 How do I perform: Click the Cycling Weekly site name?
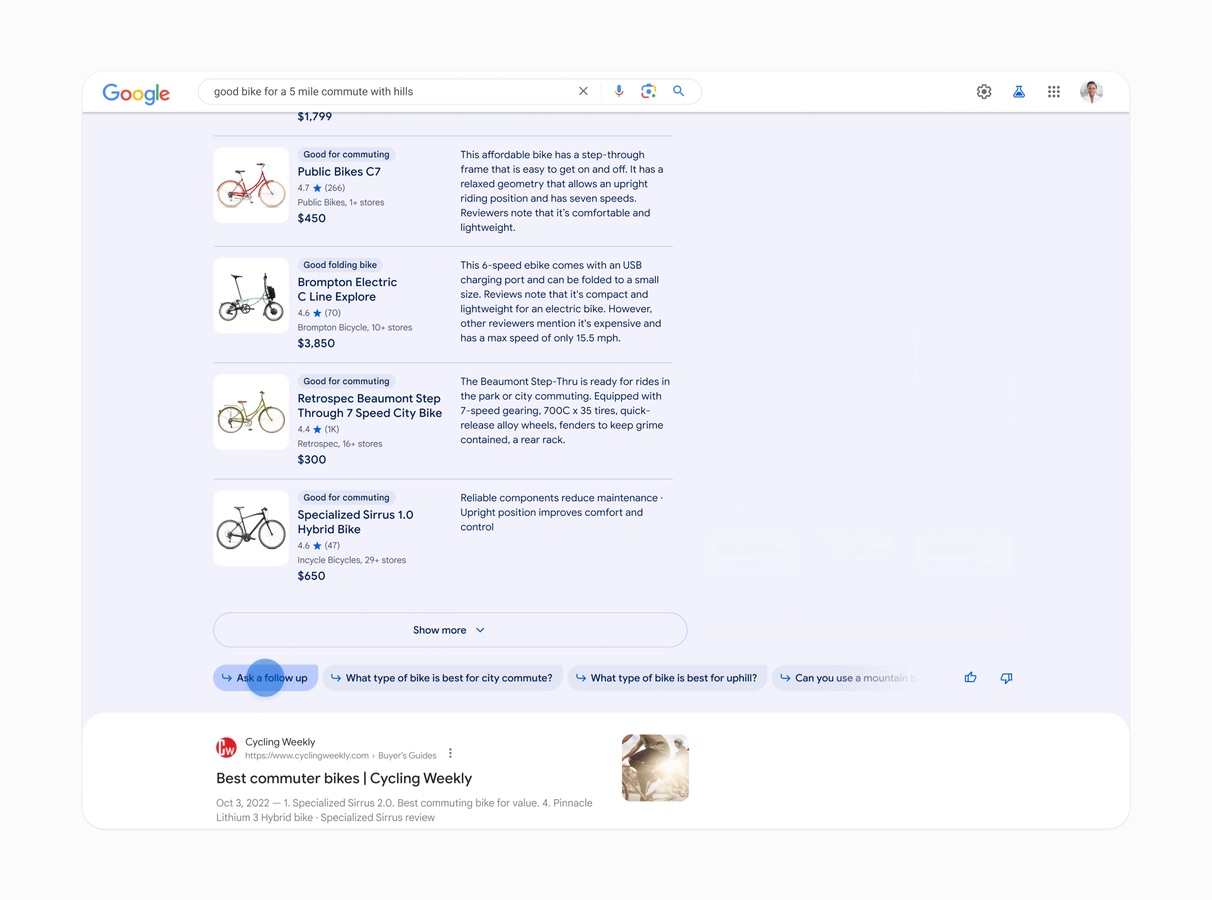pyautogui.click(x=280, y=742)
